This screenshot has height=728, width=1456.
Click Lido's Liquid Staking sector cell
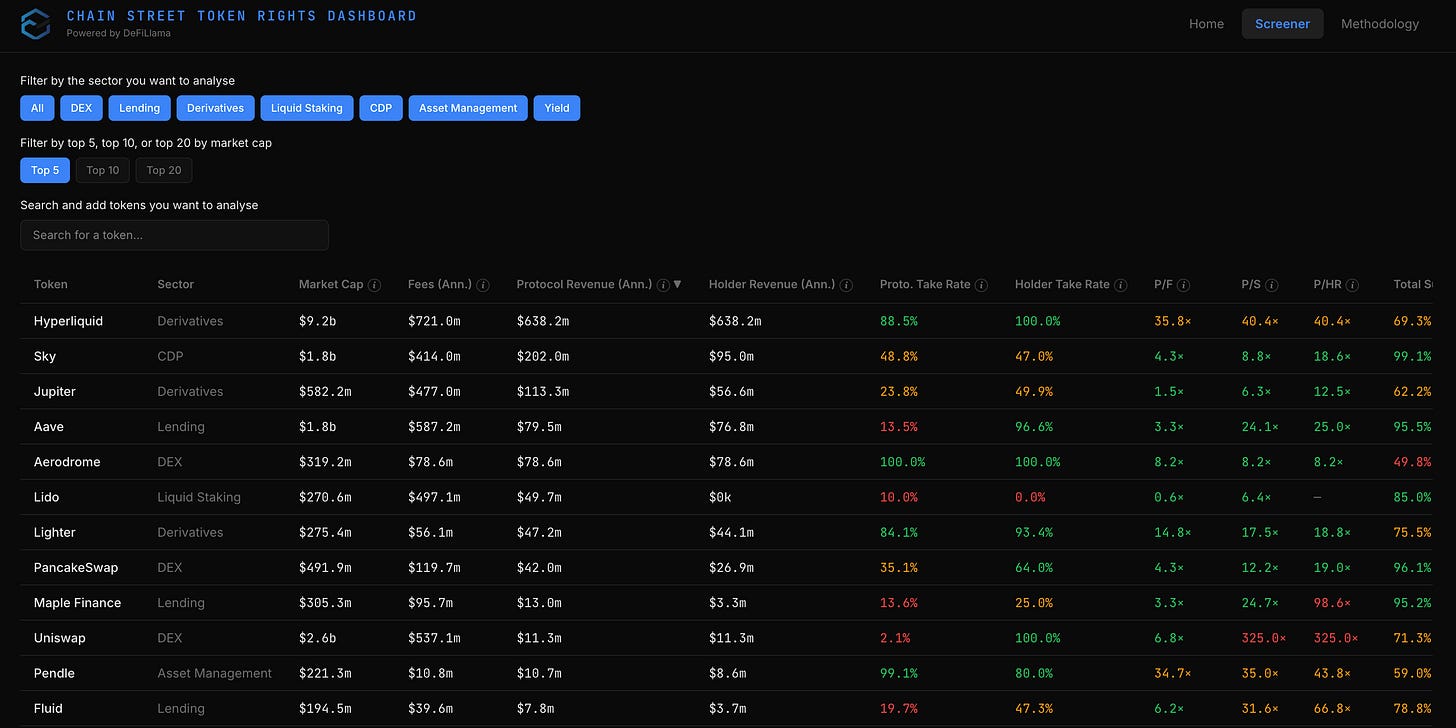[199, 497]
